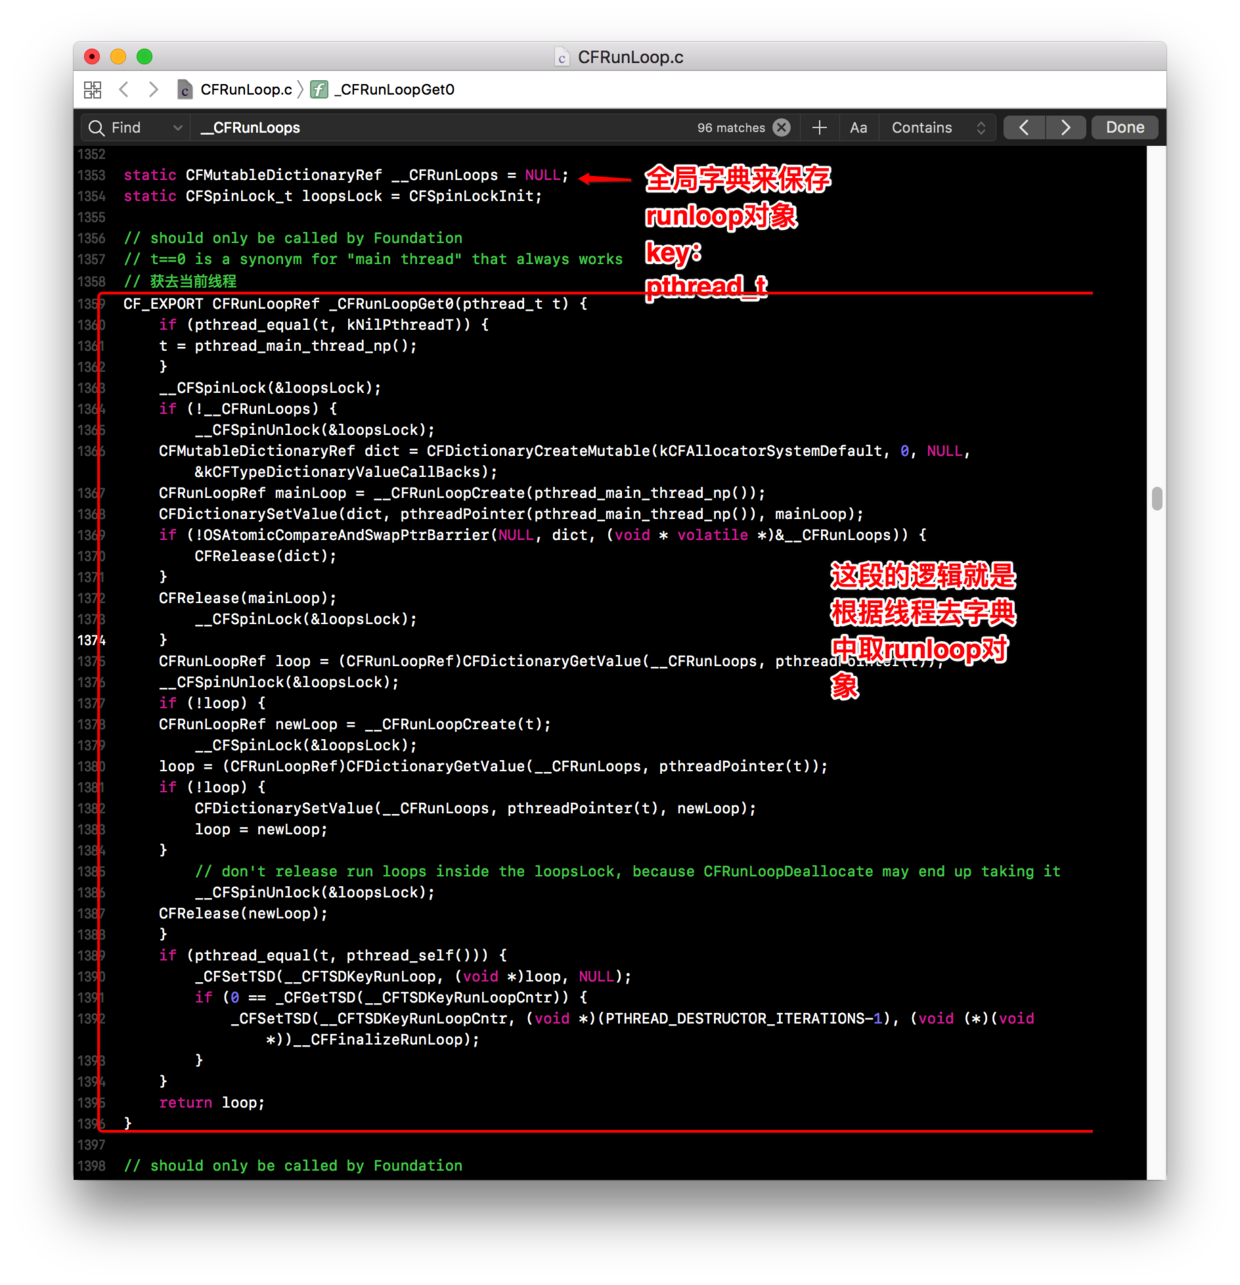
Task: Clear the search with the X button
Action: [x=782, y=128]
